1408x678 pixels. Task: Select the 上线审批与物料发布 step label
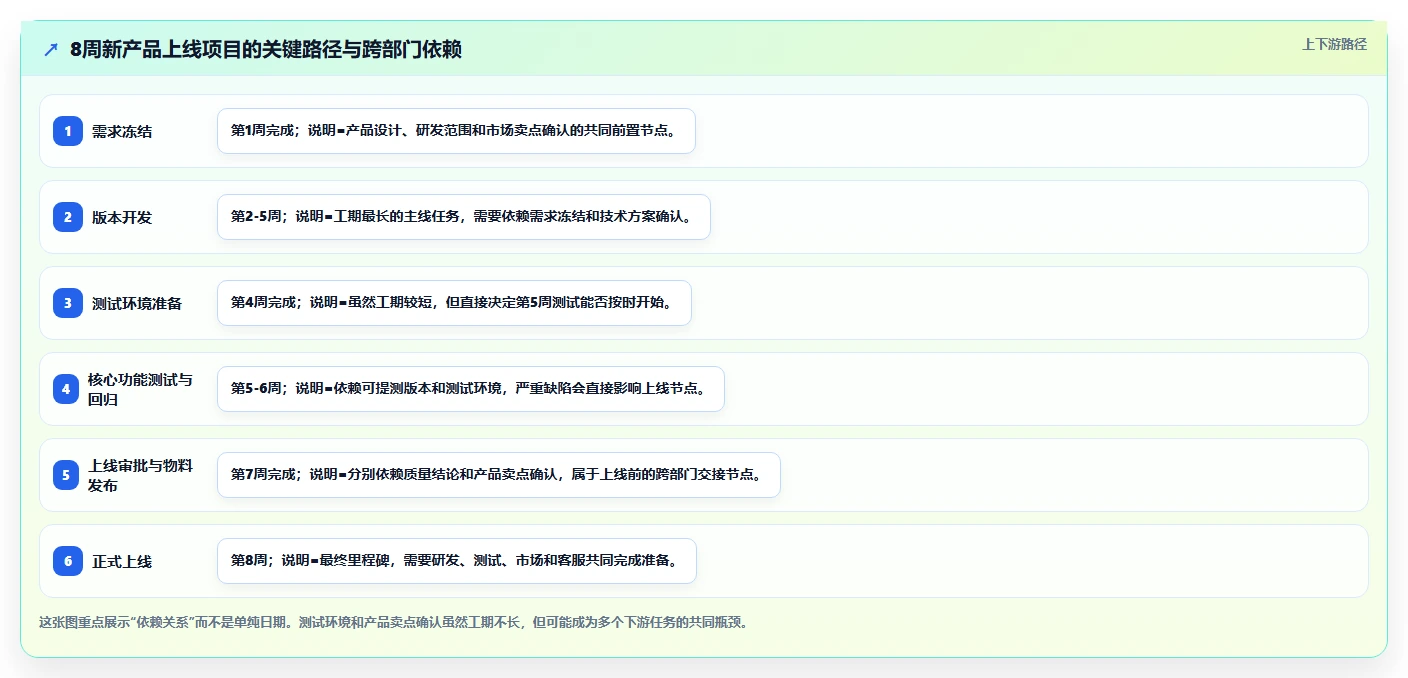[140, 475]
